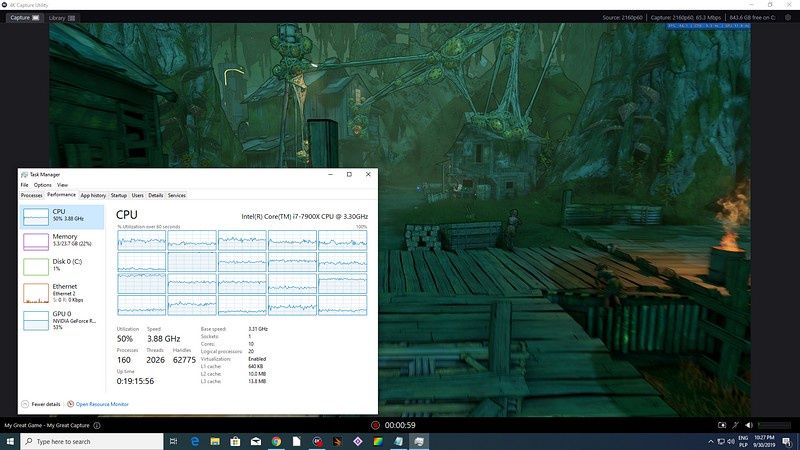Click the red record button
The height and width of the screenshot is (450, 800).
375,425
